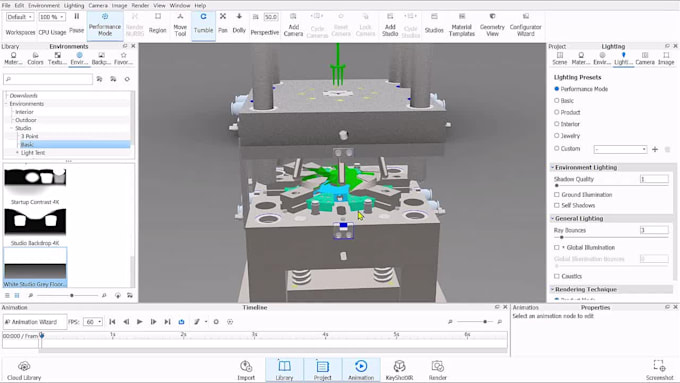Jump to the animation end
Screen dimensions: 680x383
pos(167,322)
